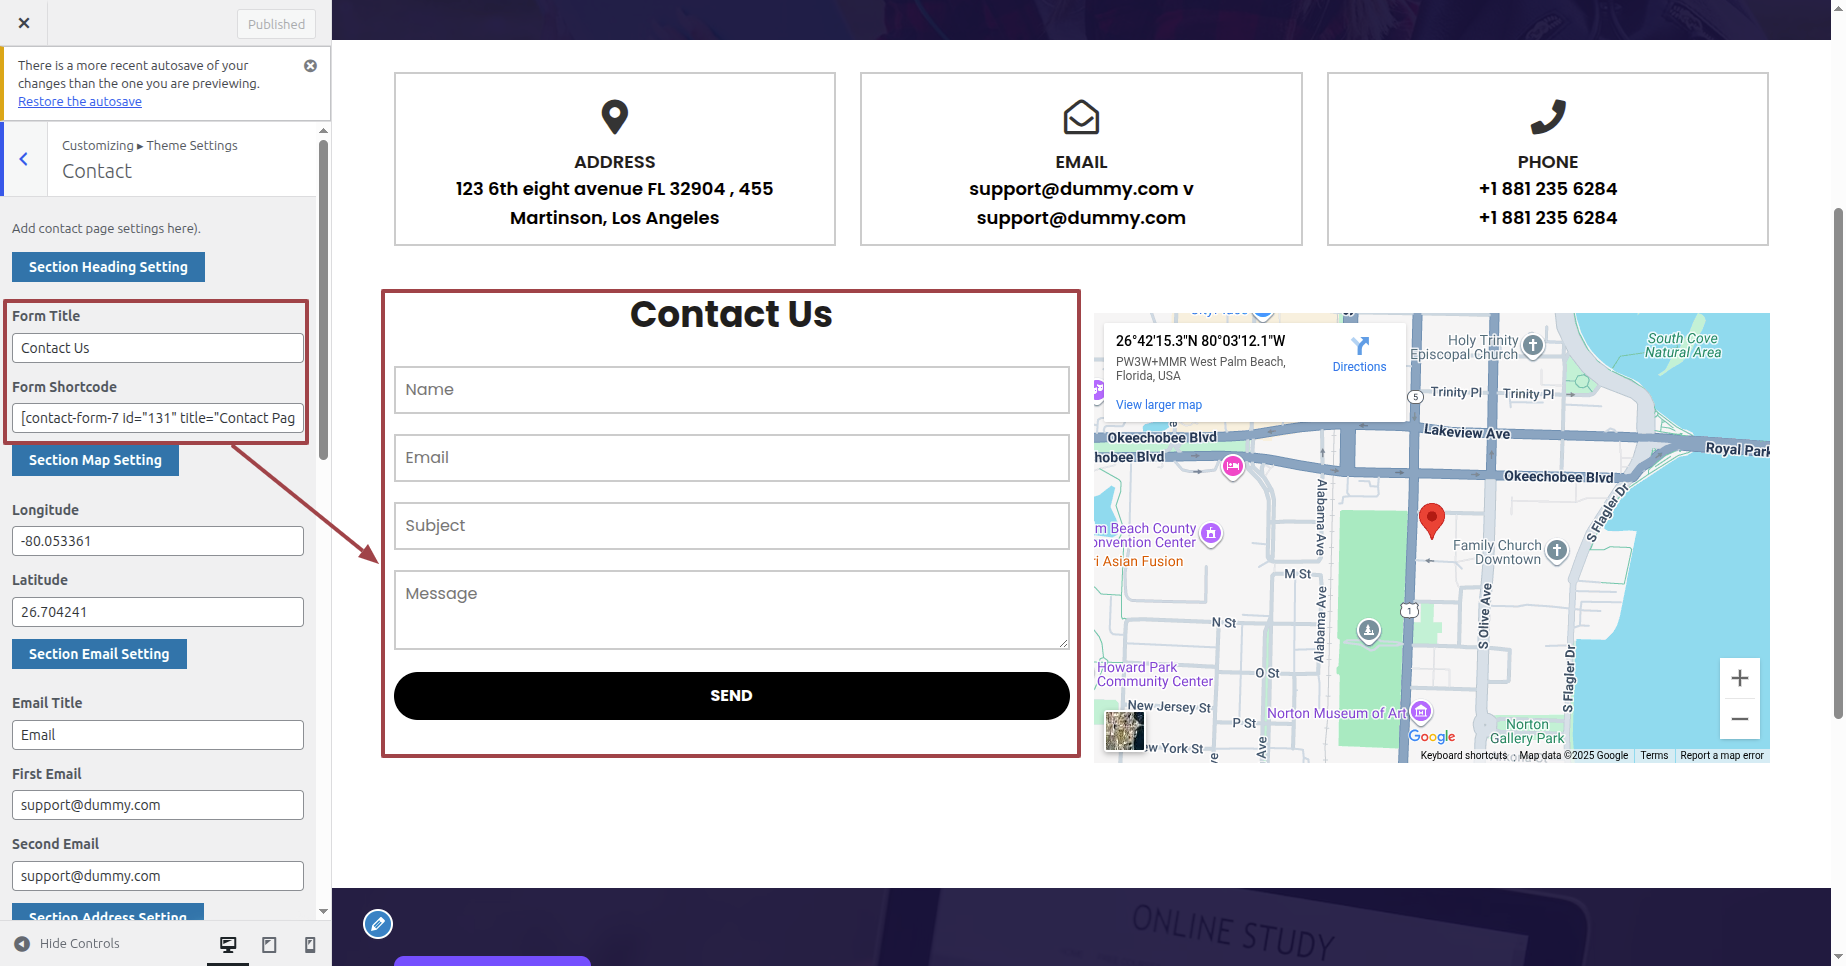This screenshot has width=1846, height=966.
Task: Switch to tablet preview mode
Action: pos(269,944)
